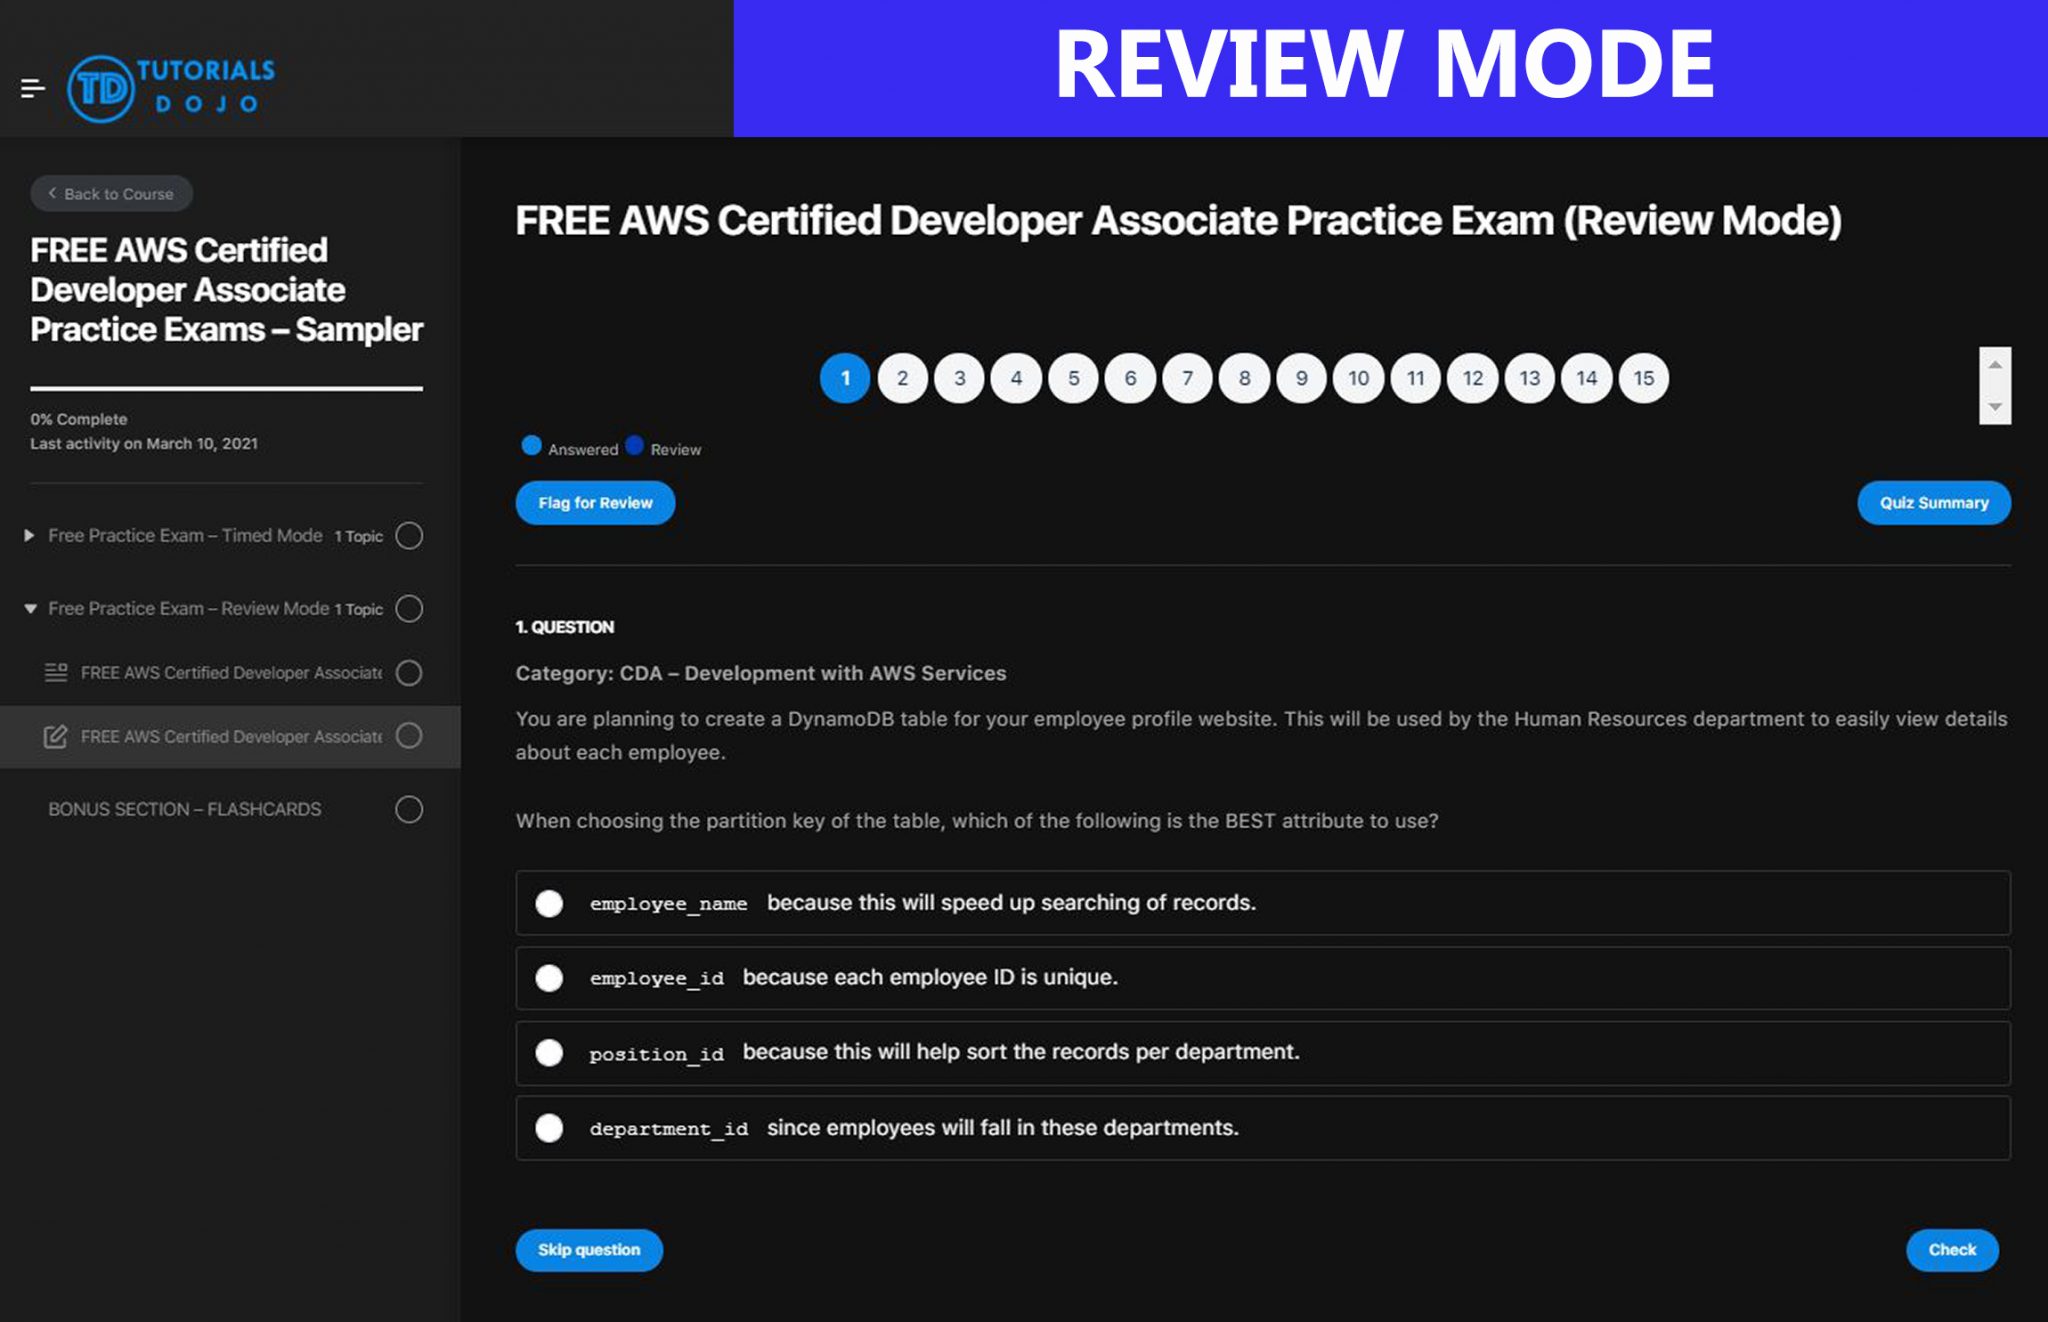Image resolution: width=2048 pixels, height=1322 pixels.
Task: Click the Skip question button
Action: [587, 1249]
